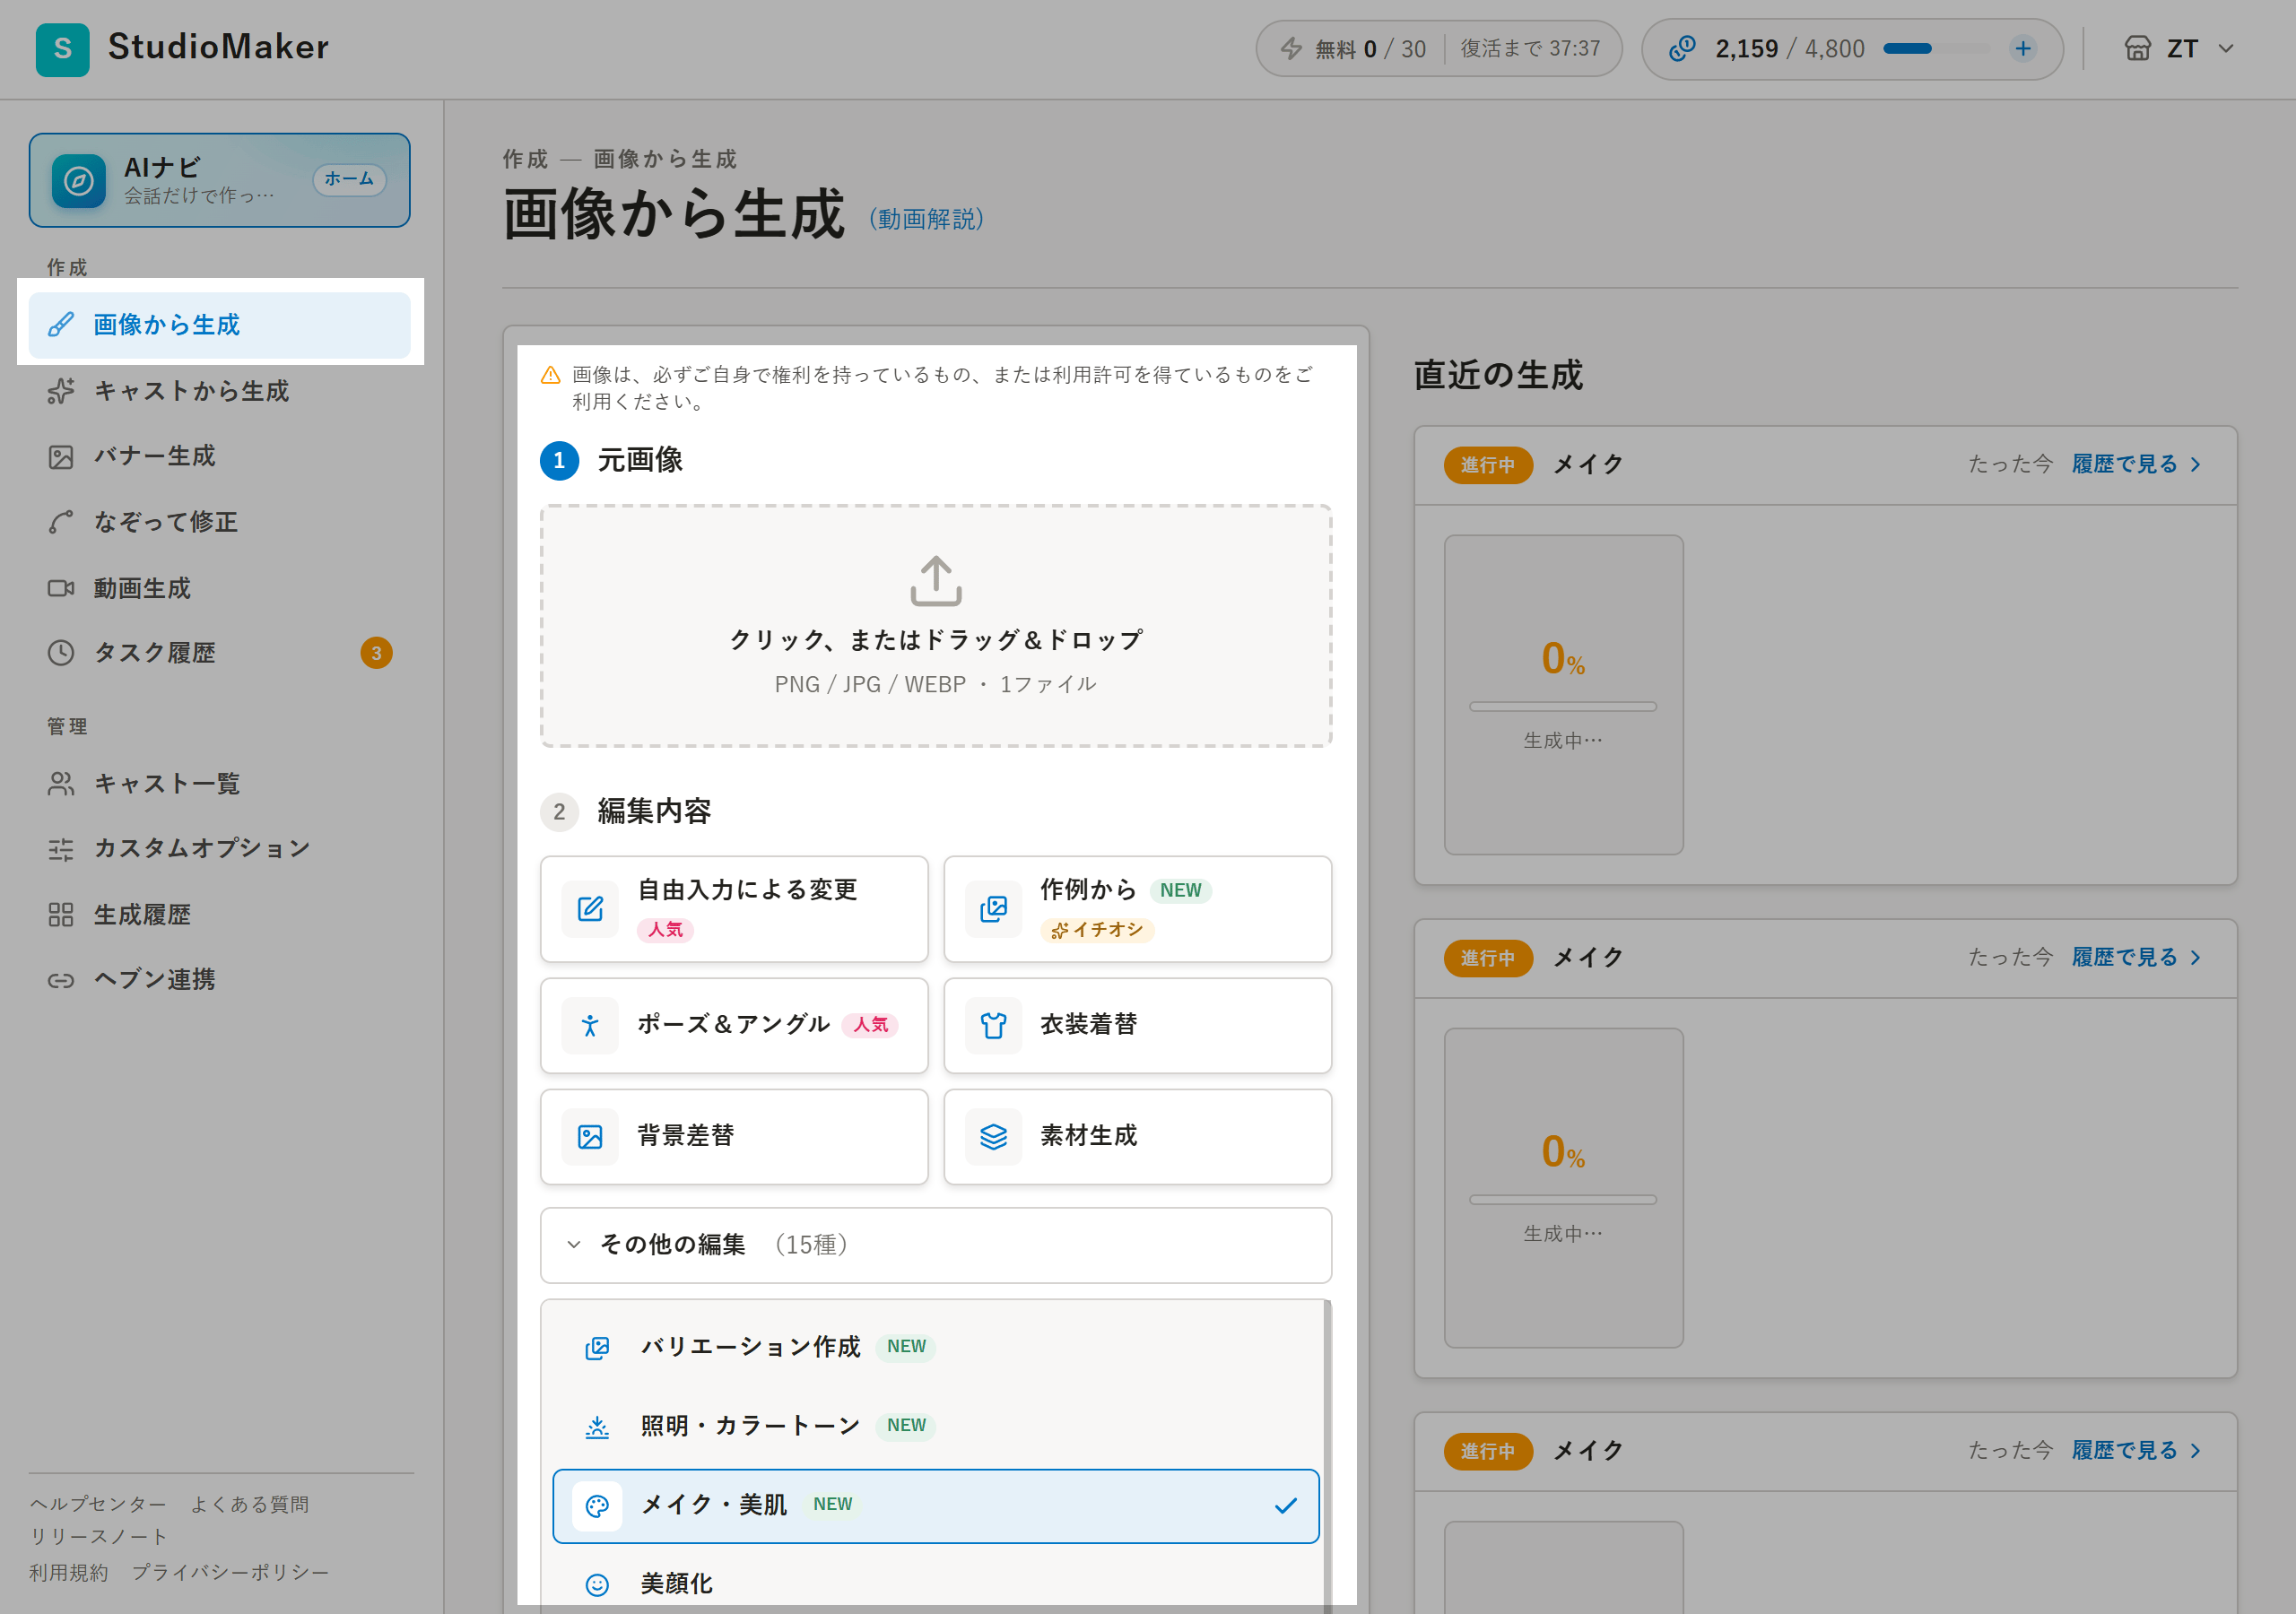Click 進行中 badge on first card
This screenshot has width=2296, height=1614.
click(x=1488, y=465)
